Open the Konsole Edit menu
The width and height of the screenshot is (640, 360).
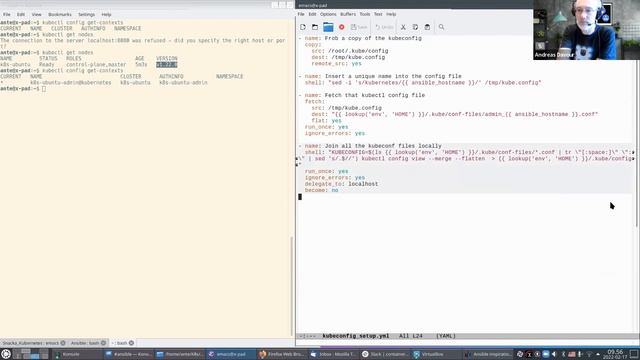[x=21, y=14]
